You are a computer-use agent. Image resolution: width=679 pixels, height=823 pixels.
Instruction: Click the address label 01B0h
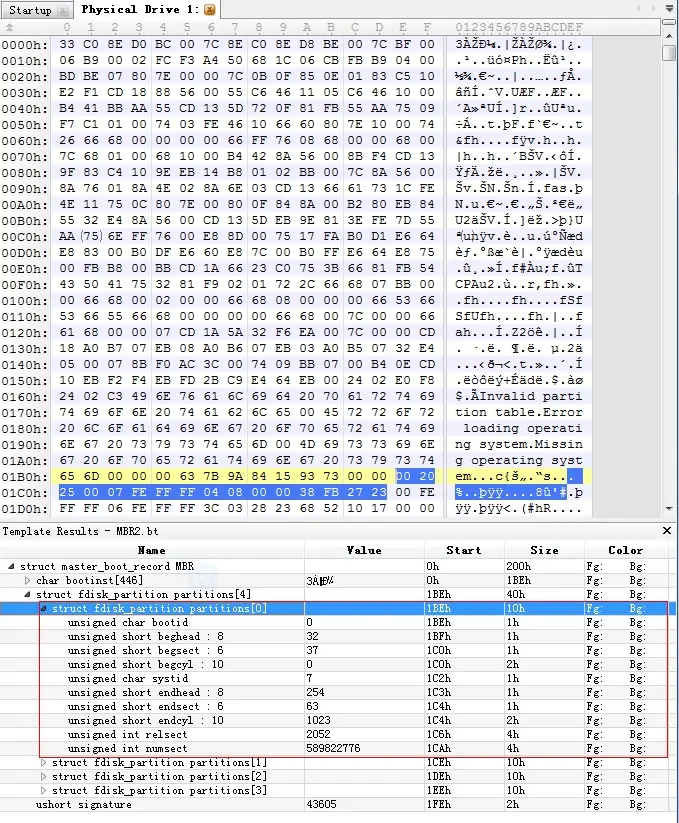[24, 477]
